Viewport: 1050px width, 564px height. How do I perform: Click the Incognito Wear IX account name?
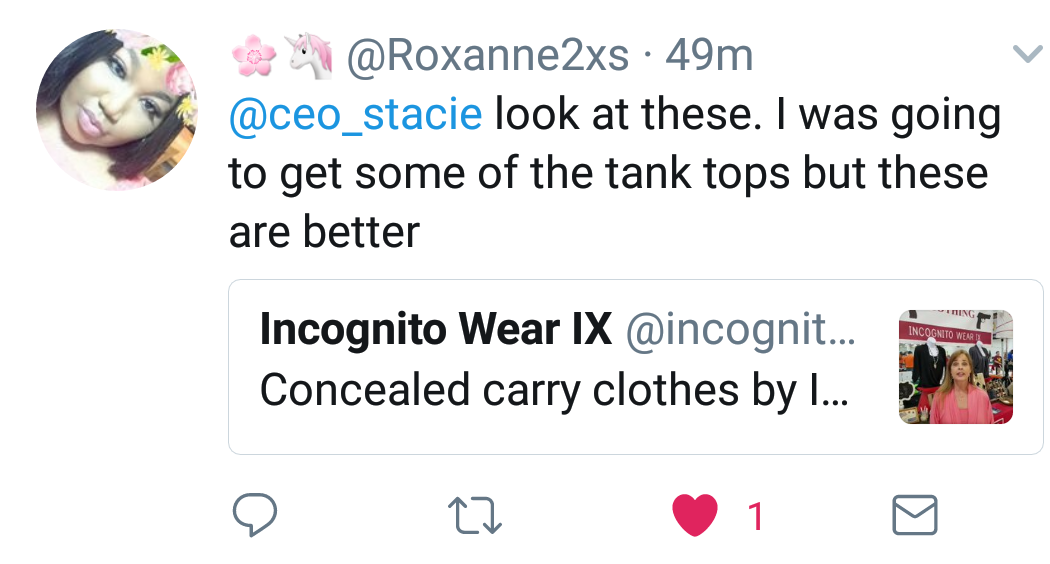tap(435, 330)
